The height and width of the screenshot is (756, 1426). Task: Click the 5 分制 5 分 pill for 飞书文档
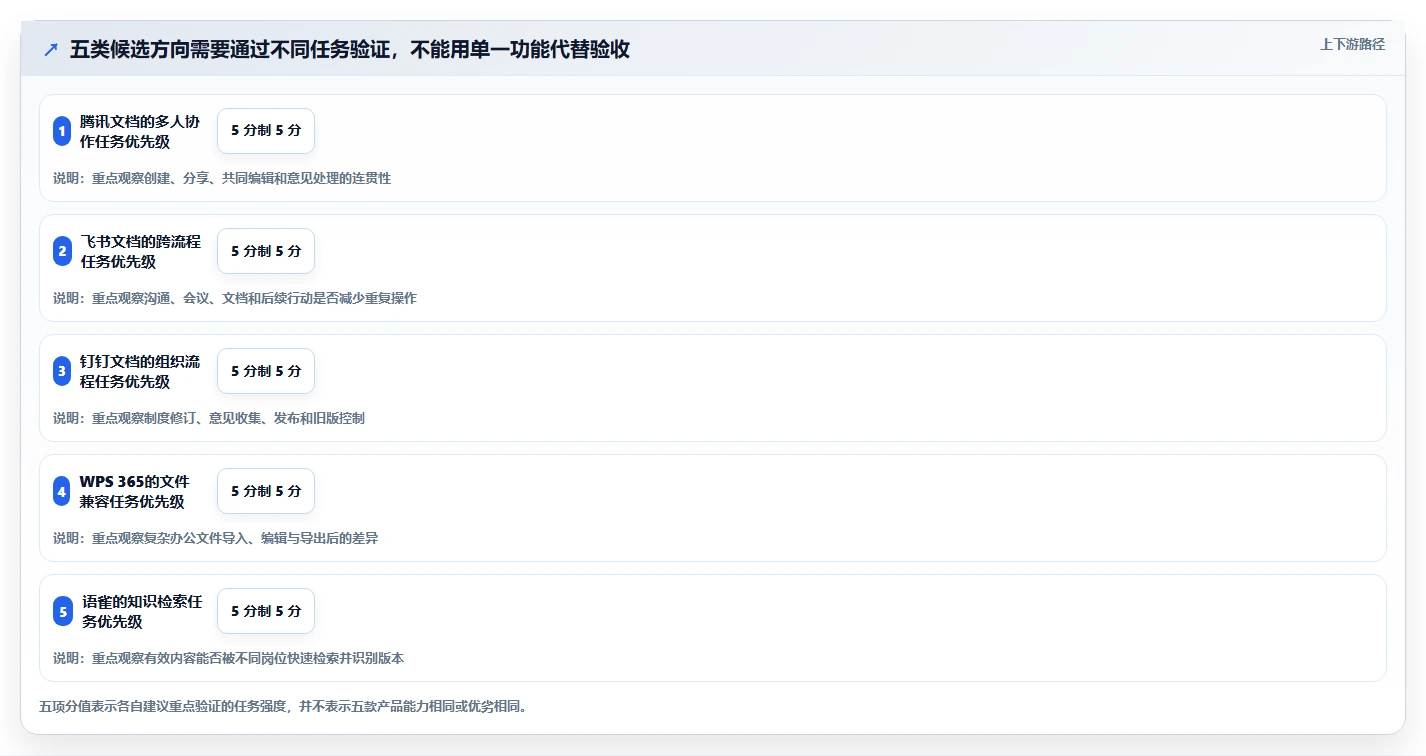[x=266, y=251]
